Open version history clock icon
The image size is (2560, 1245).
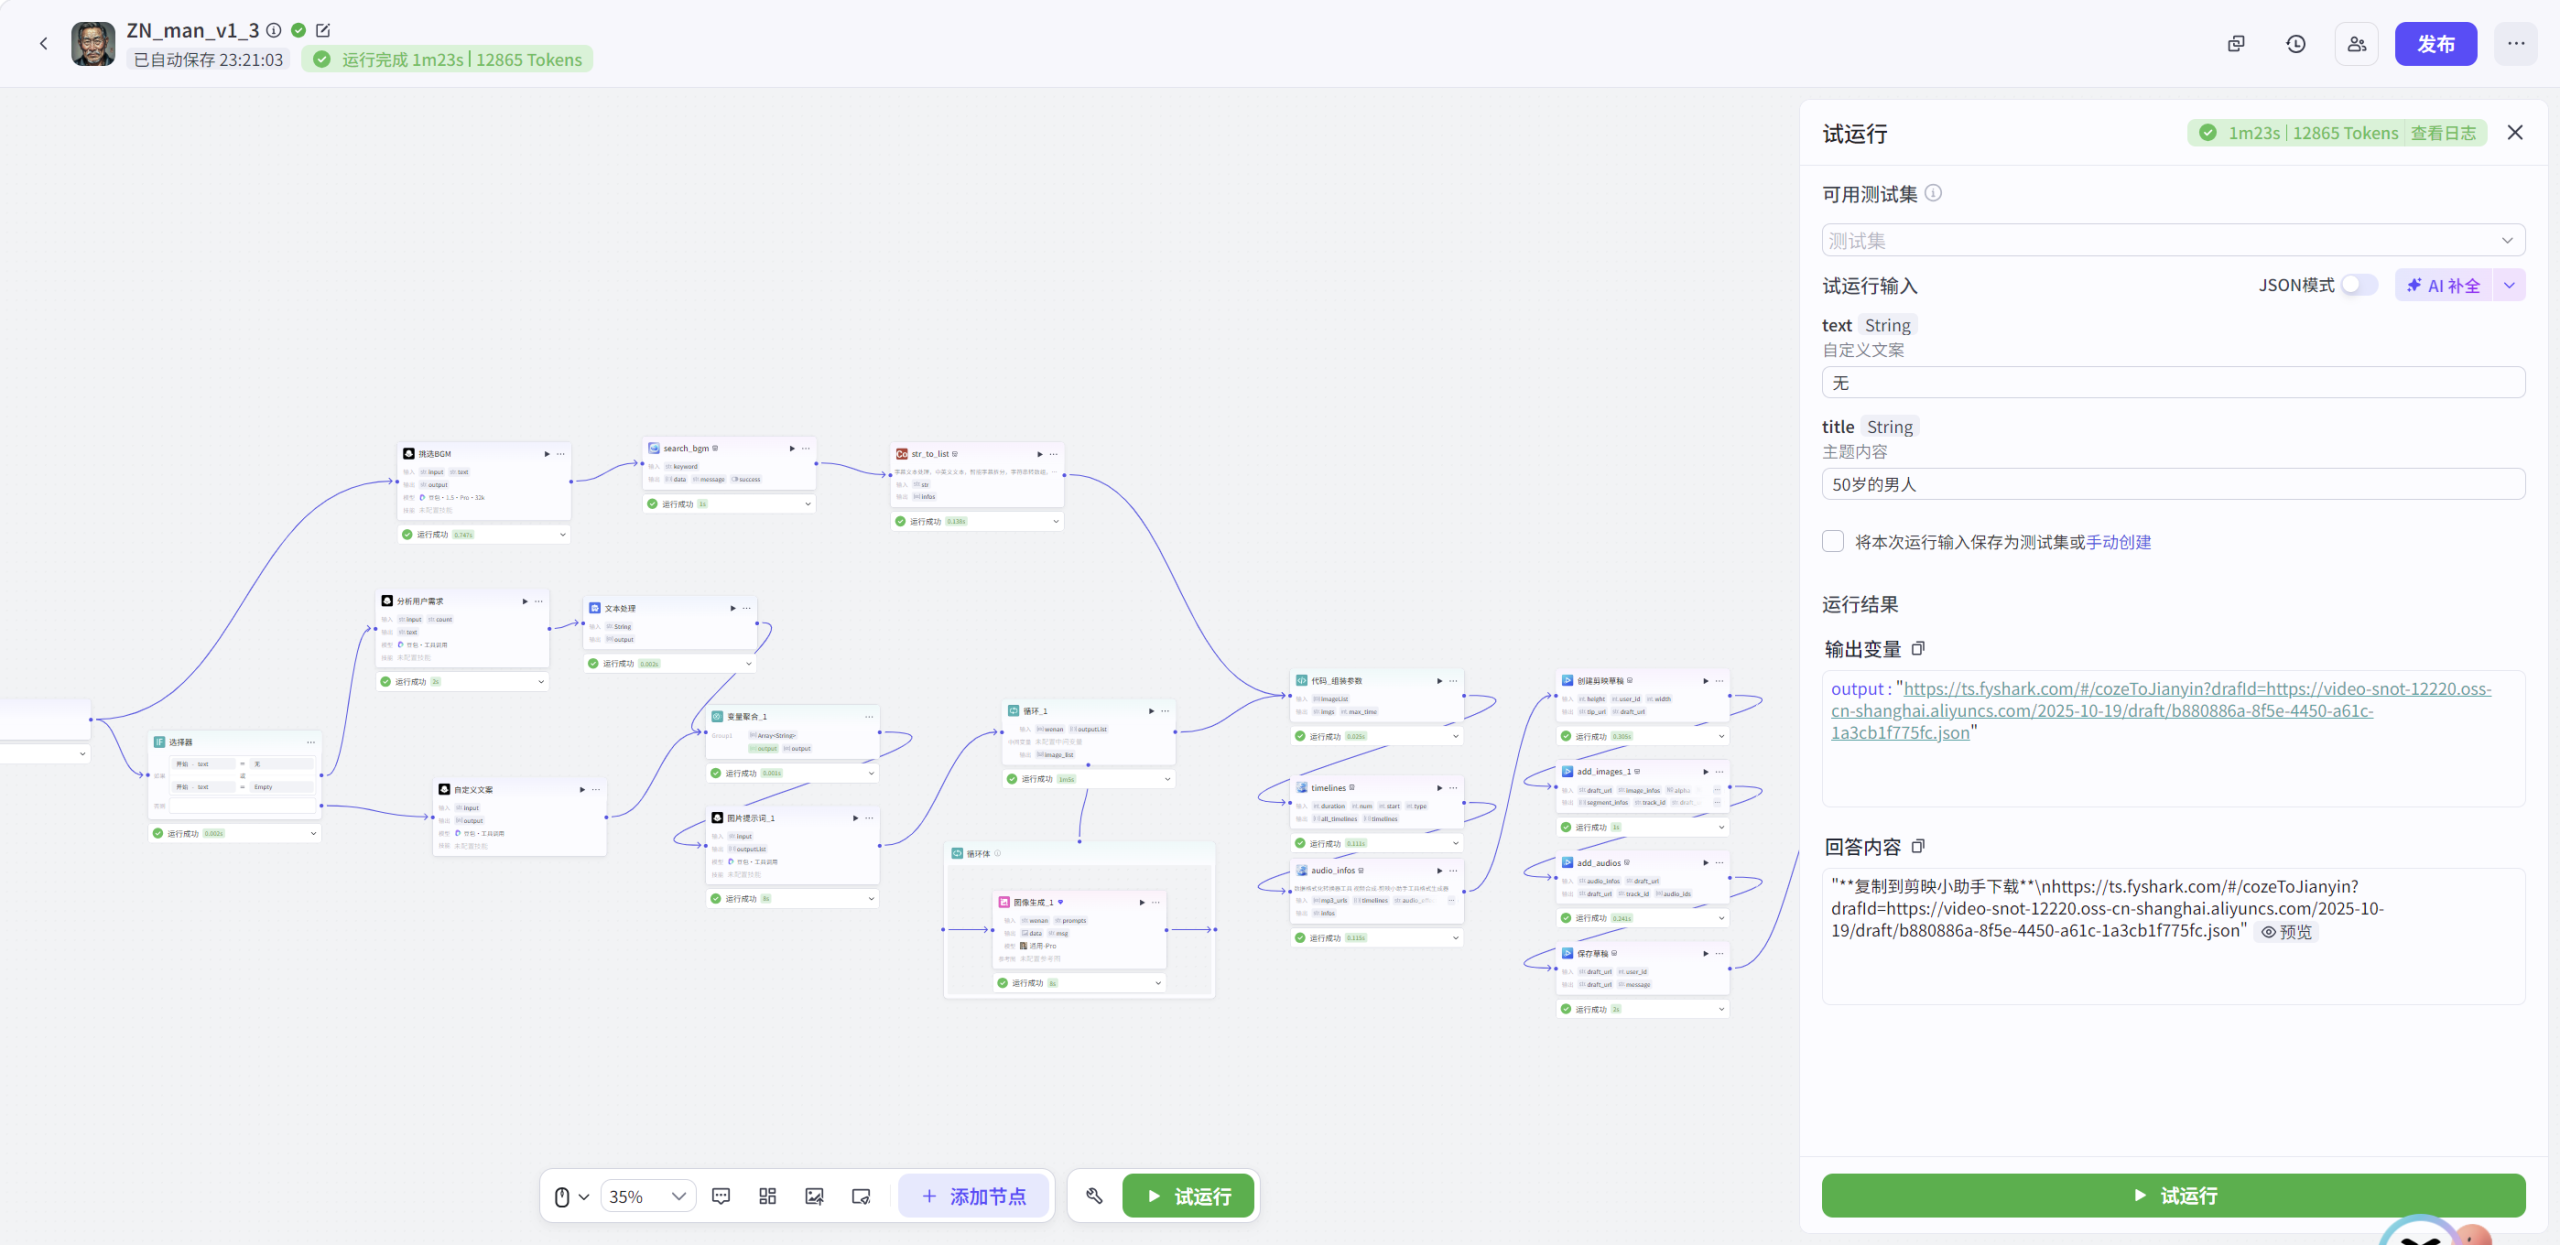click(x=2296, y=44)
